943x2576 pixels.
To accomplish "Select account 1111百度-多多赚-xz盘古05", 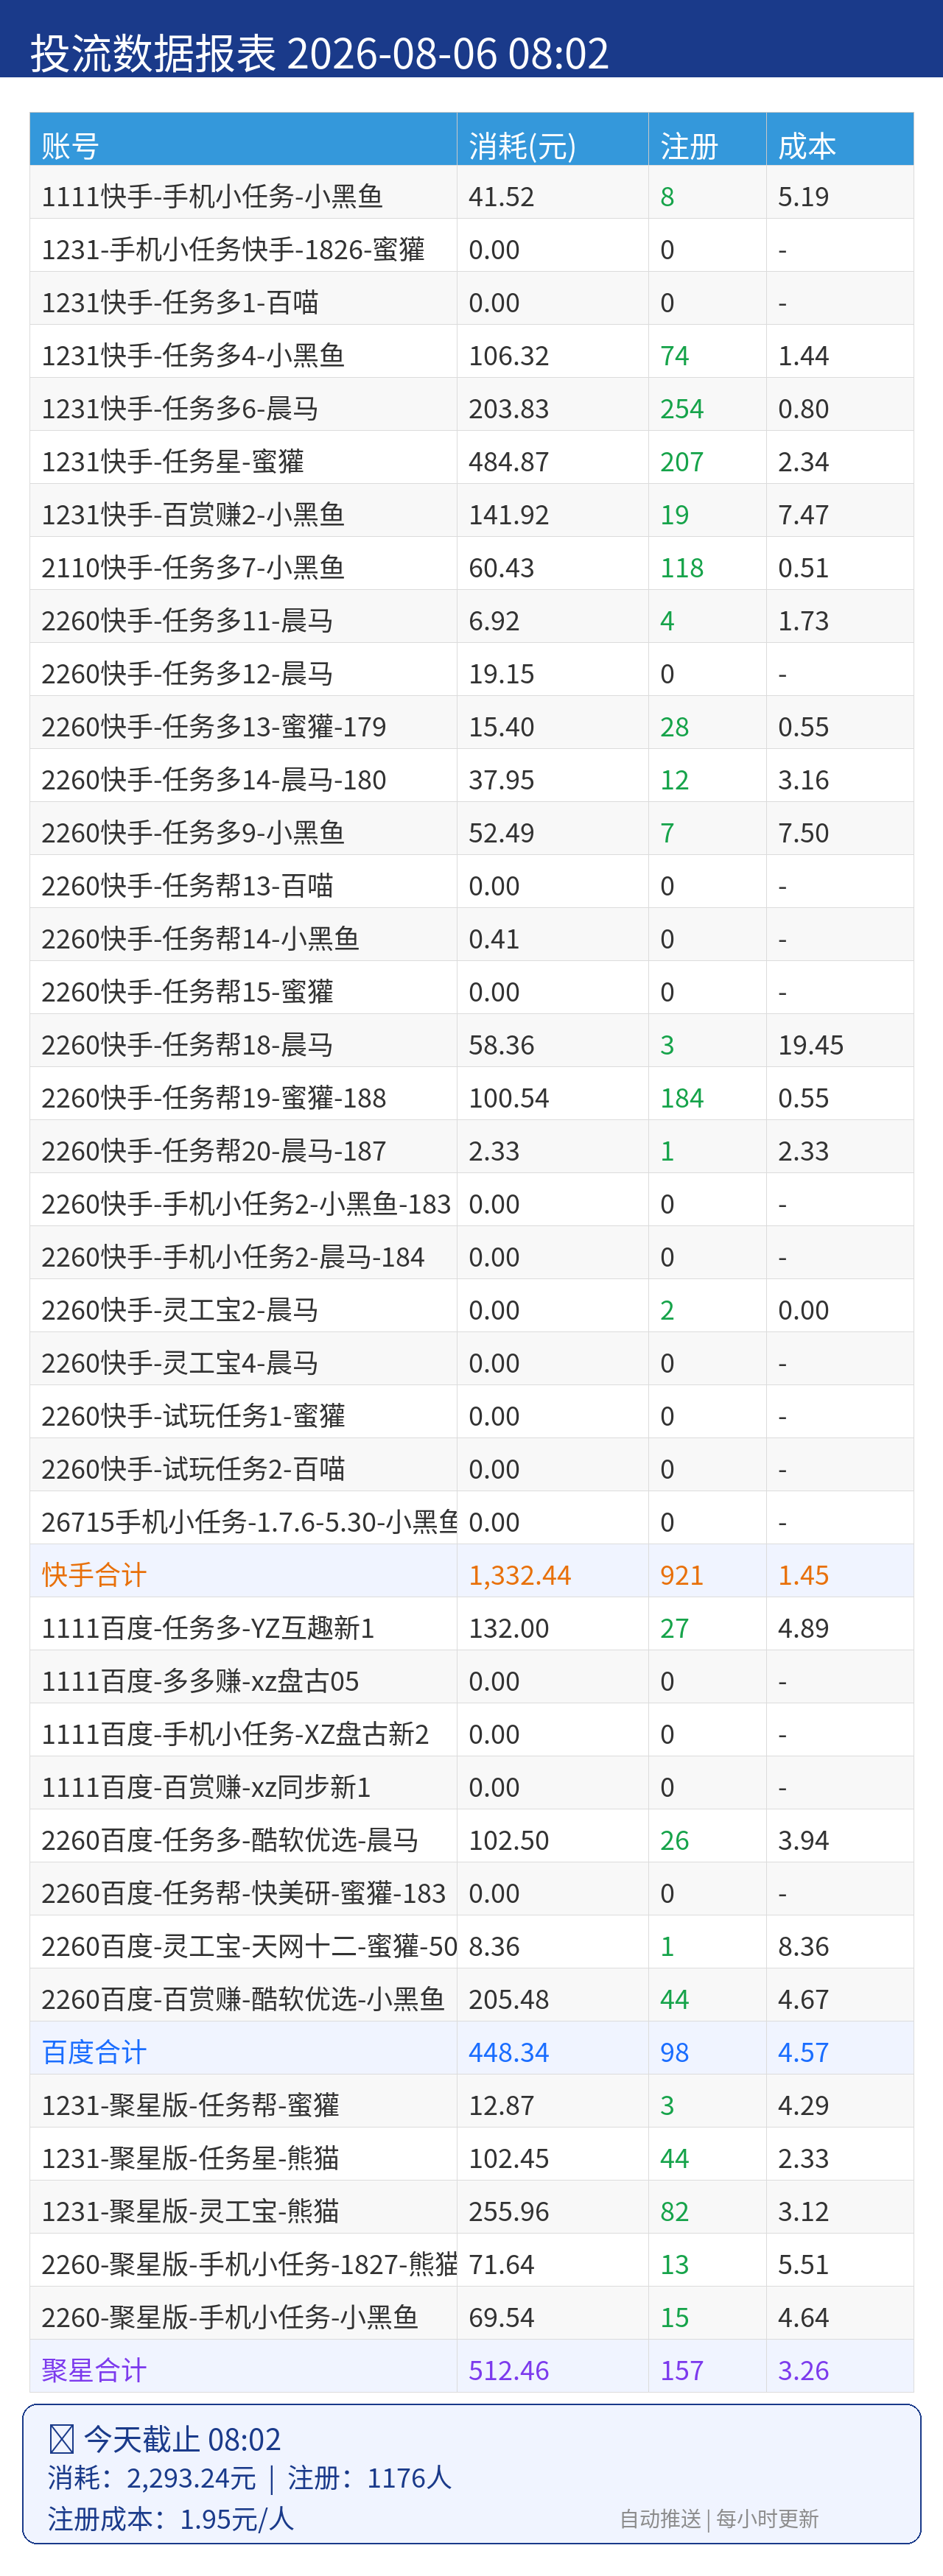I will pos(200,1681).
